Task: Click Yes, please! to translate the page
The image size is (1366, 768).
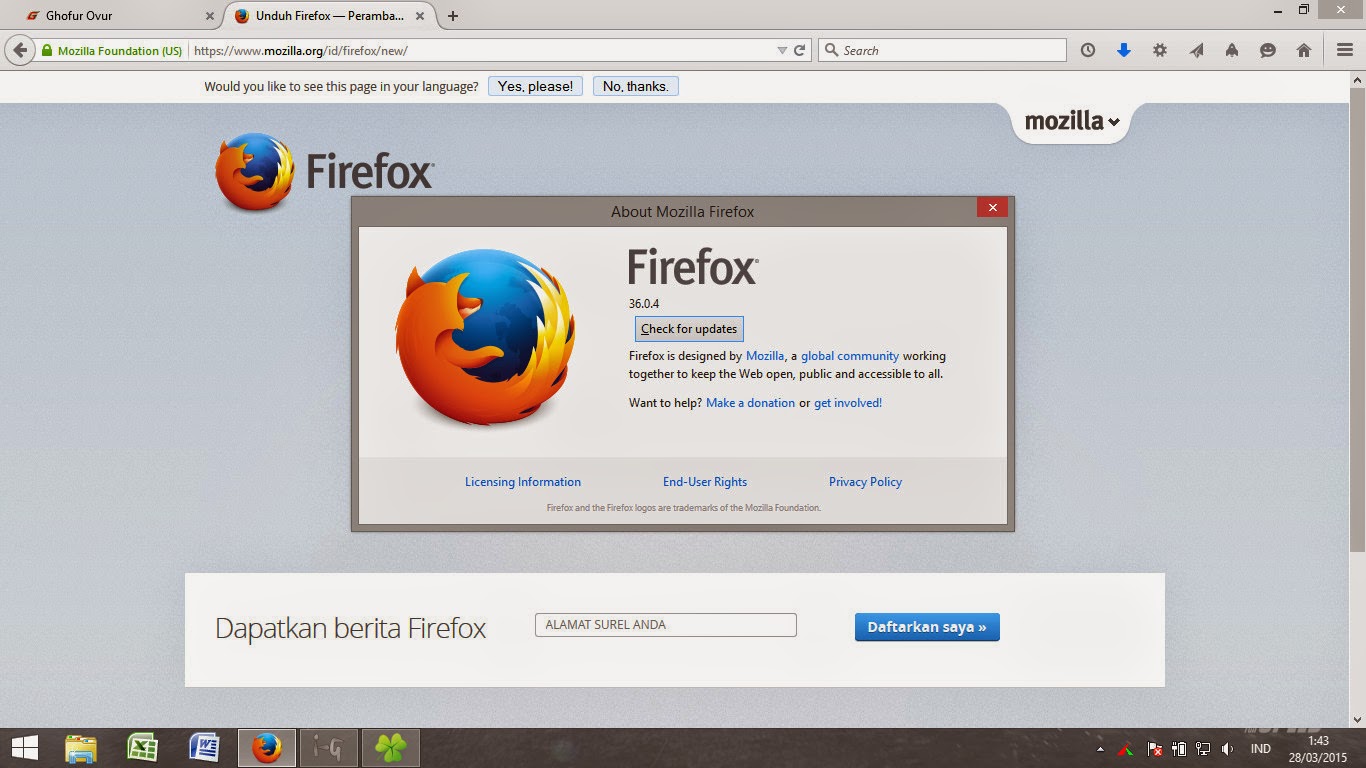Action: tap(535, 85)
